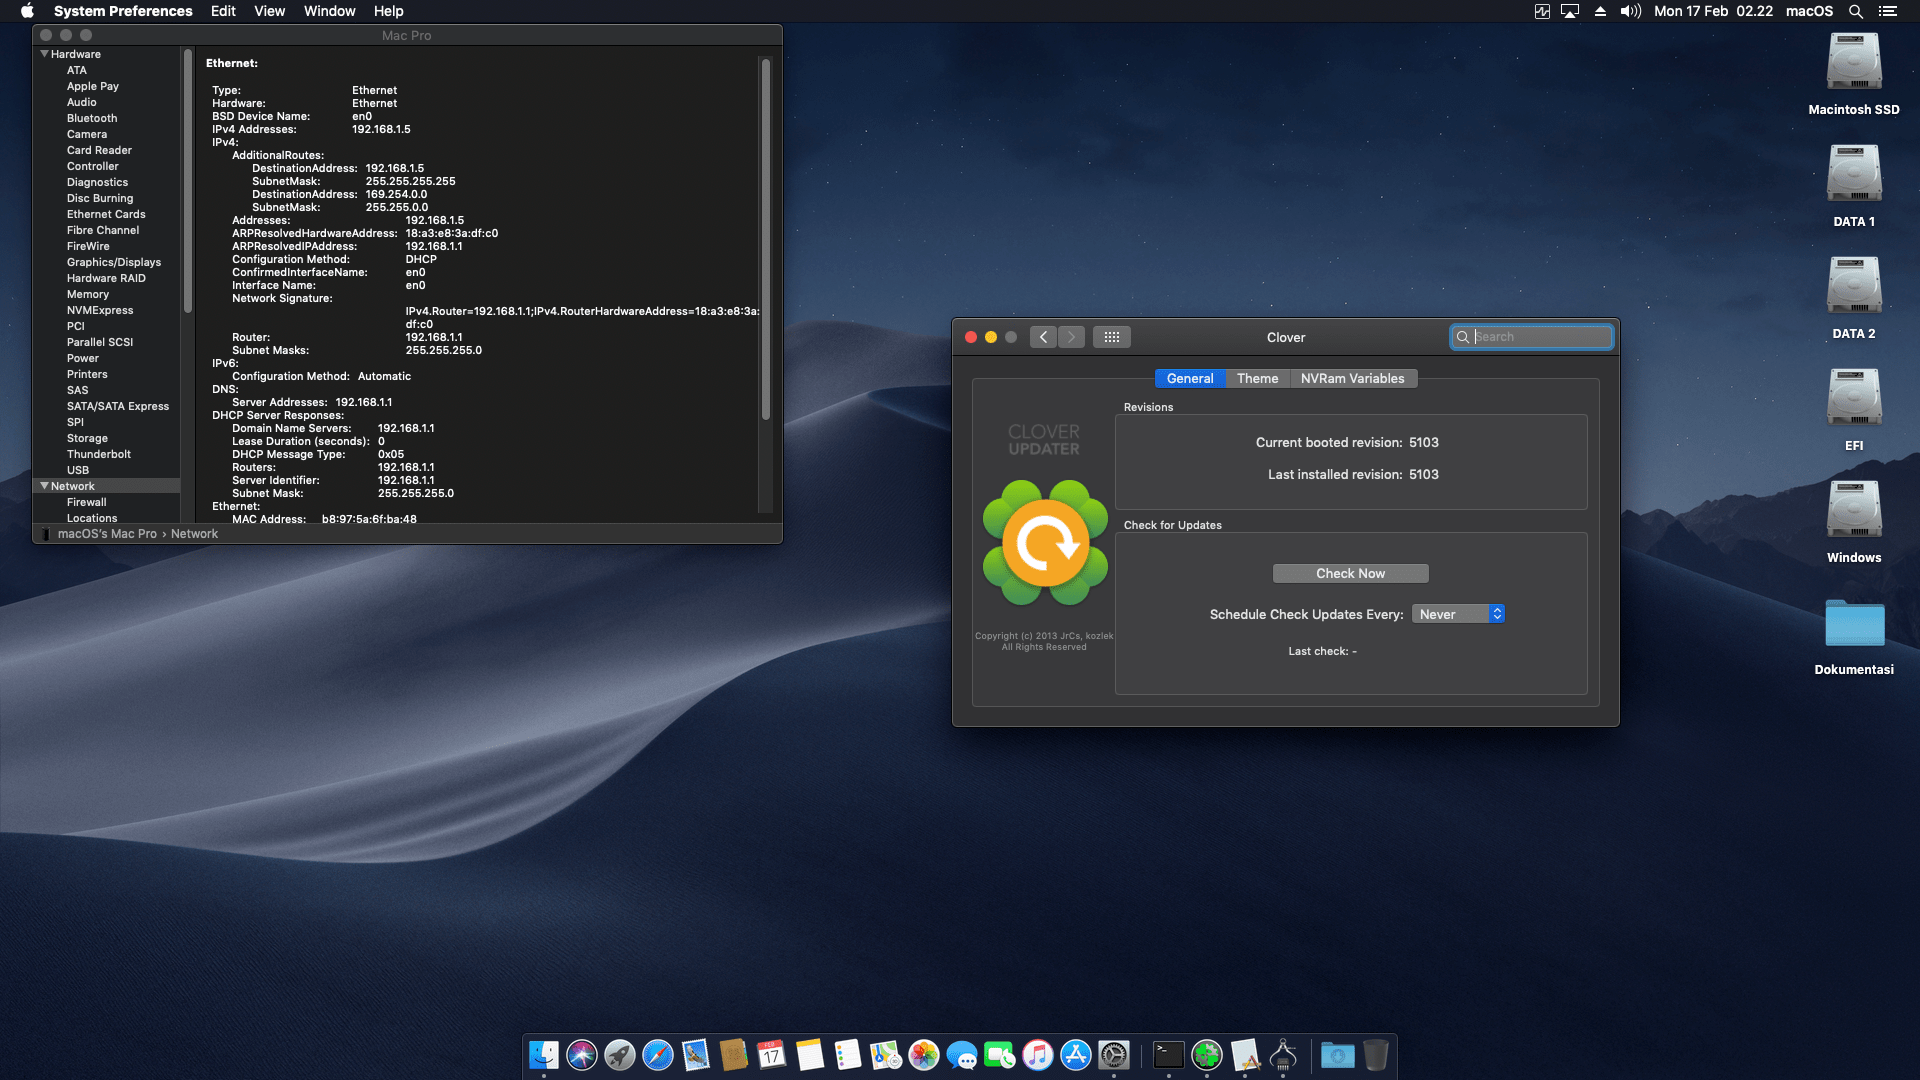The image size is (1920, 1080).
Task: Open the Mail stamp icon in Dock
Action: 695,1055
